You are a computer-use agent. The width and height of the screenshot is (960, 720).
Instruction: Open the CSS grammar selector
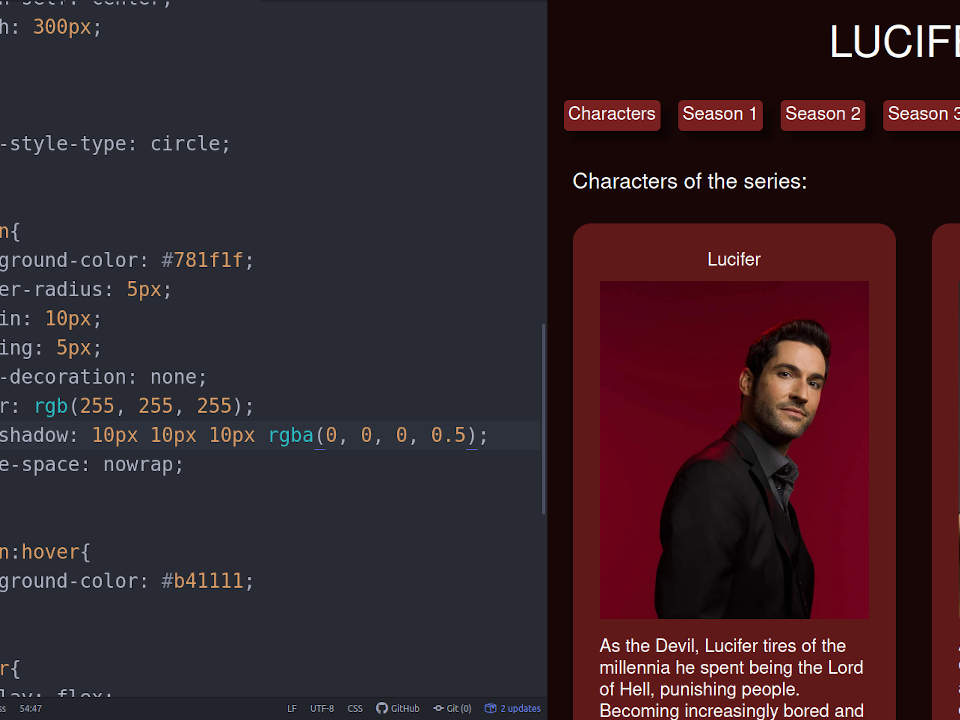point(355,708)
